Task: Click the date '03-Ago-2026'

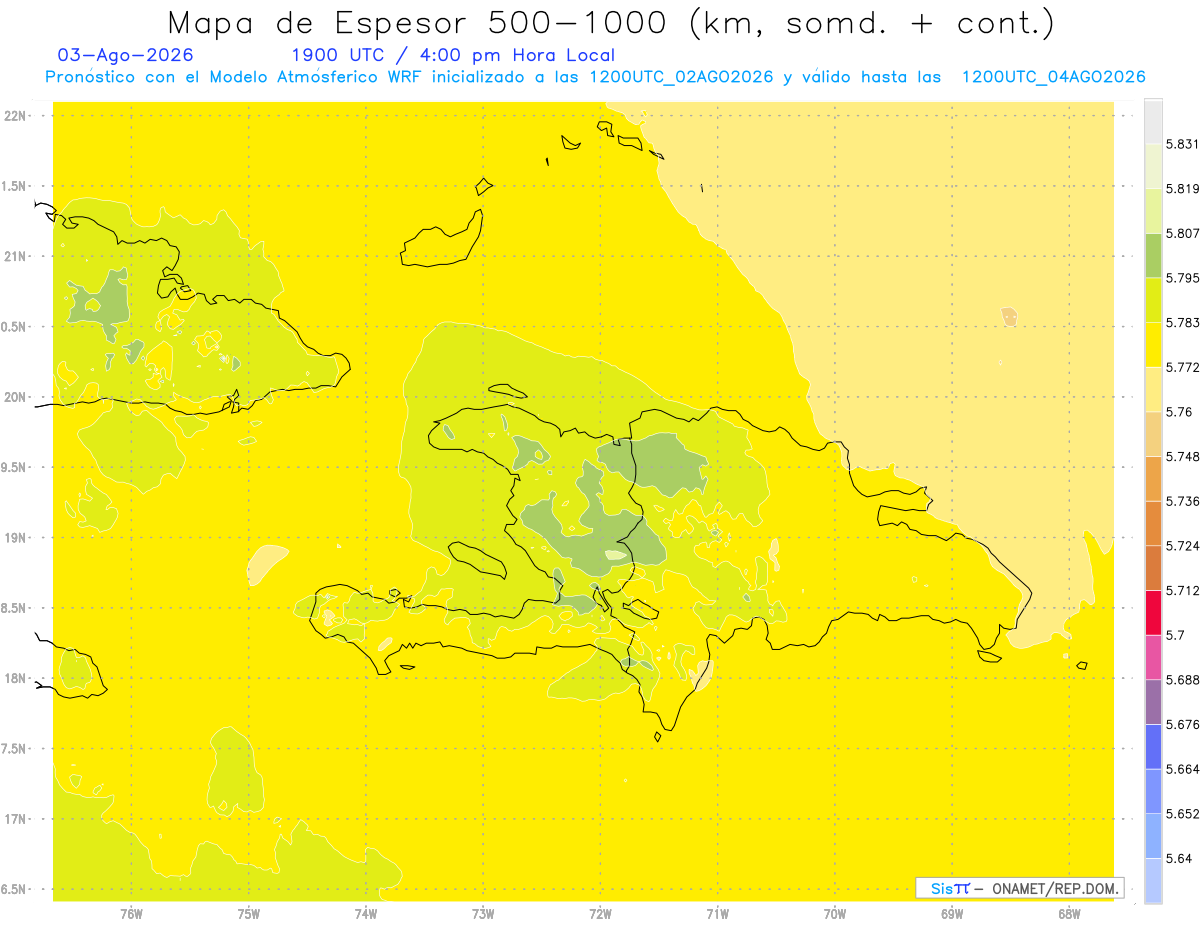Action: pyautogui.click(x=125, y=55)
